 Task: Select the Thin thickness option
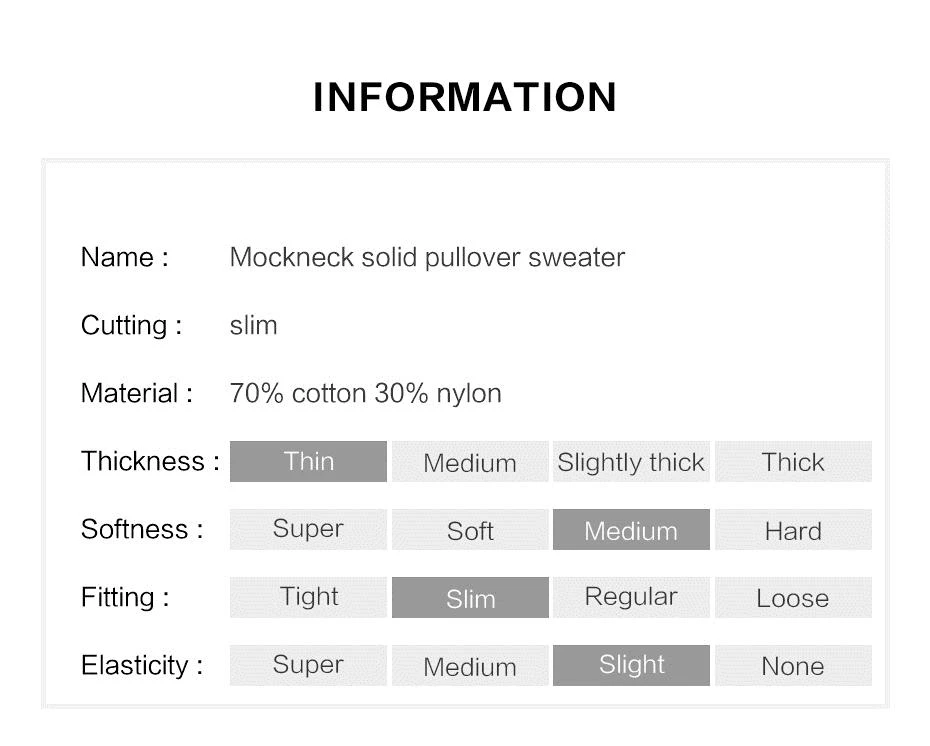pos(308,461)
